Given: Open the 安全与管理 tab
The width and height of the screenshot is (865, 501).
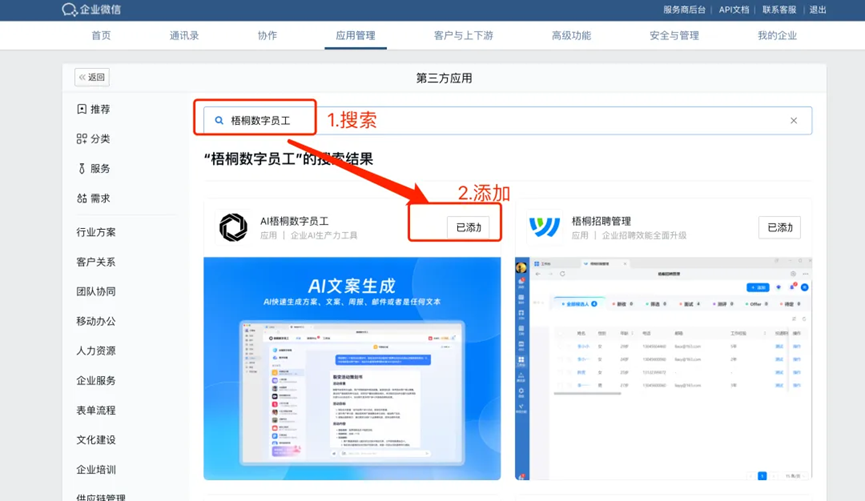Looking at the screenshot, I should [674, 35].
